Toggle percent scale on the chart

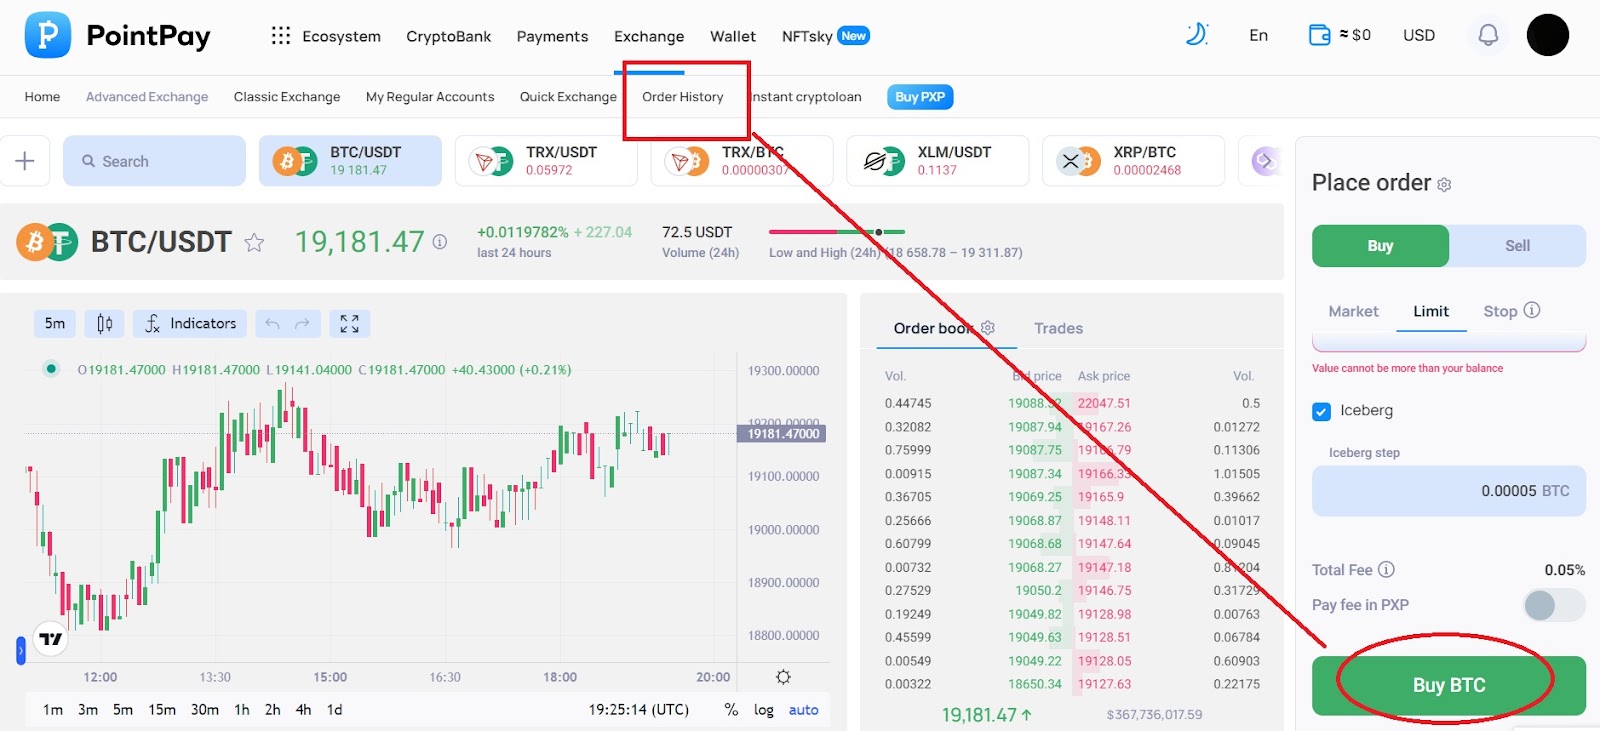tap(731, 710)
